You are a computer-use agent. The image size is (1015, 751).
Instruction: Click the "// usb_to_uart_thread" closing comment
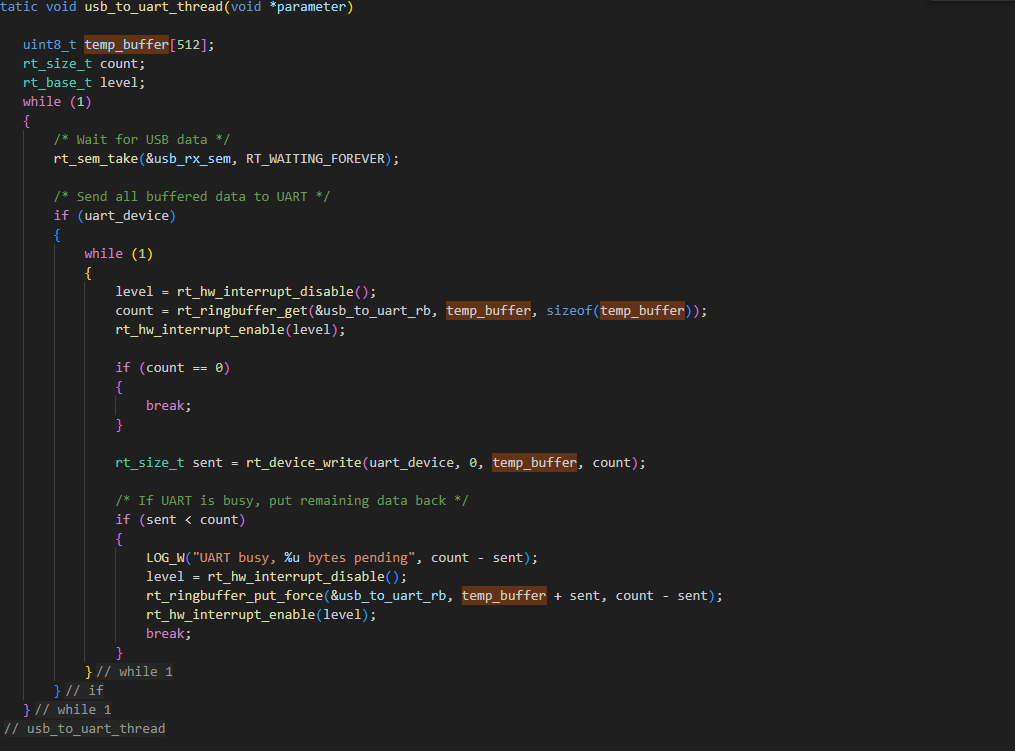[x=85, y=729]
